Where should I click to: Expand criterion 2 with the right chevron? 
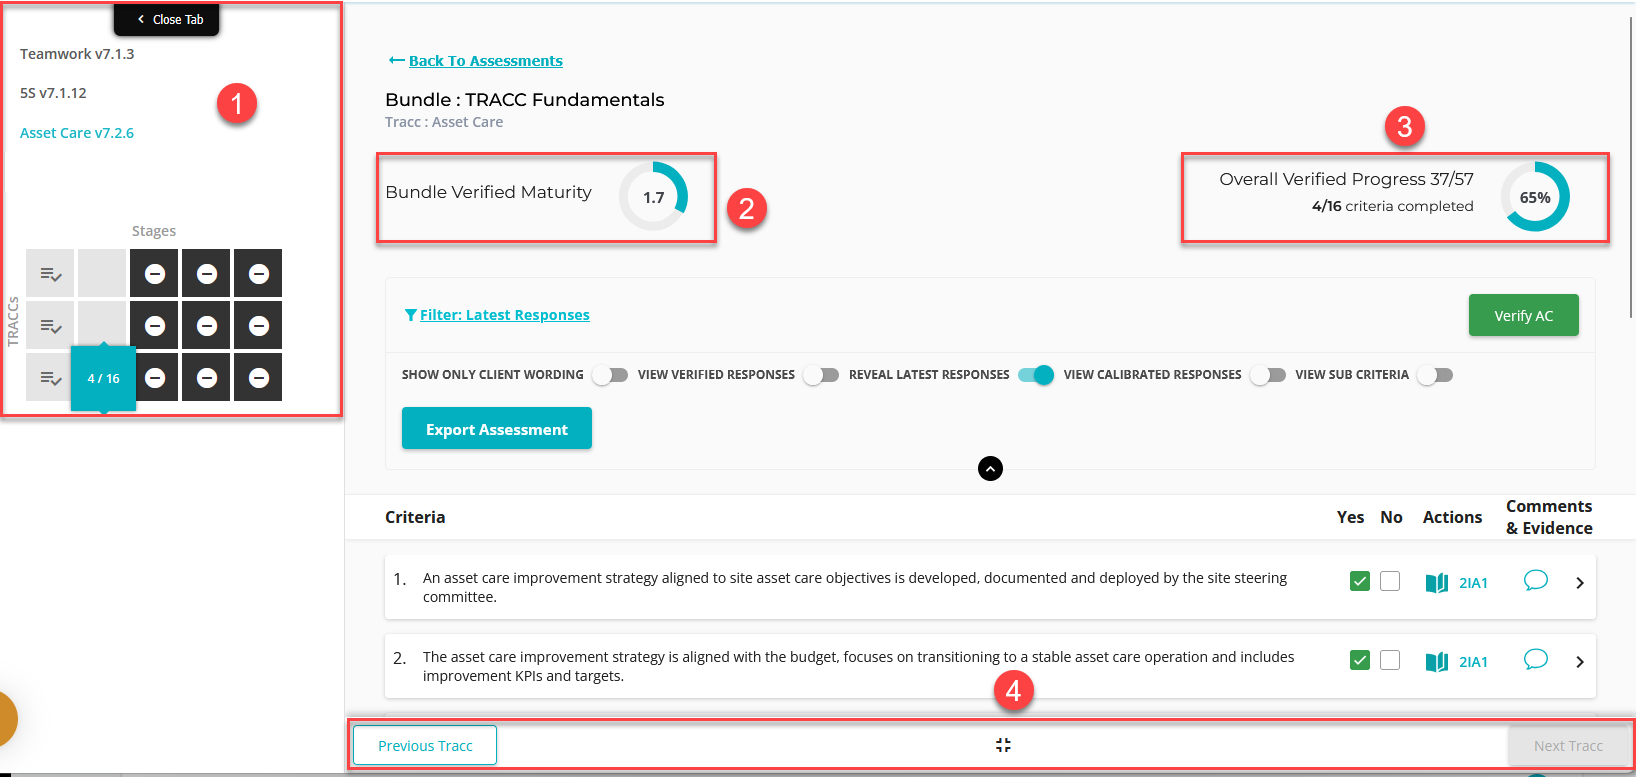click(1580, 662)
